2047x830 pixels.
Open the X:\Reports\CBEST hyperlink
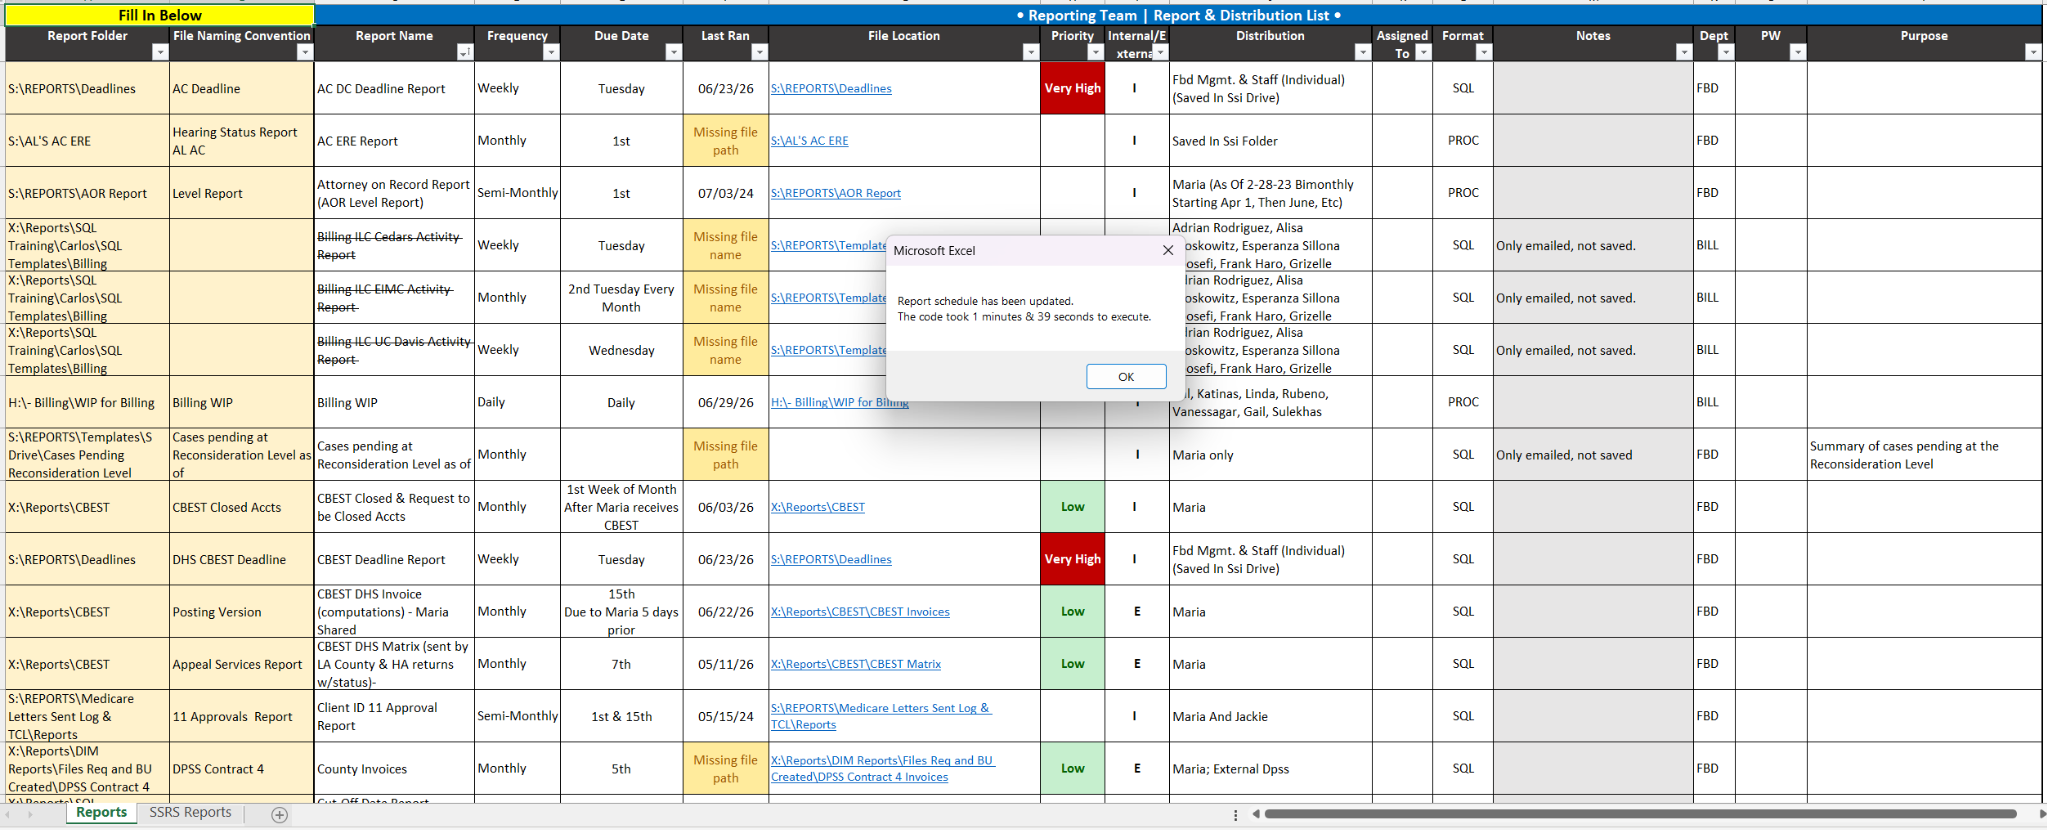click(818, 508)
